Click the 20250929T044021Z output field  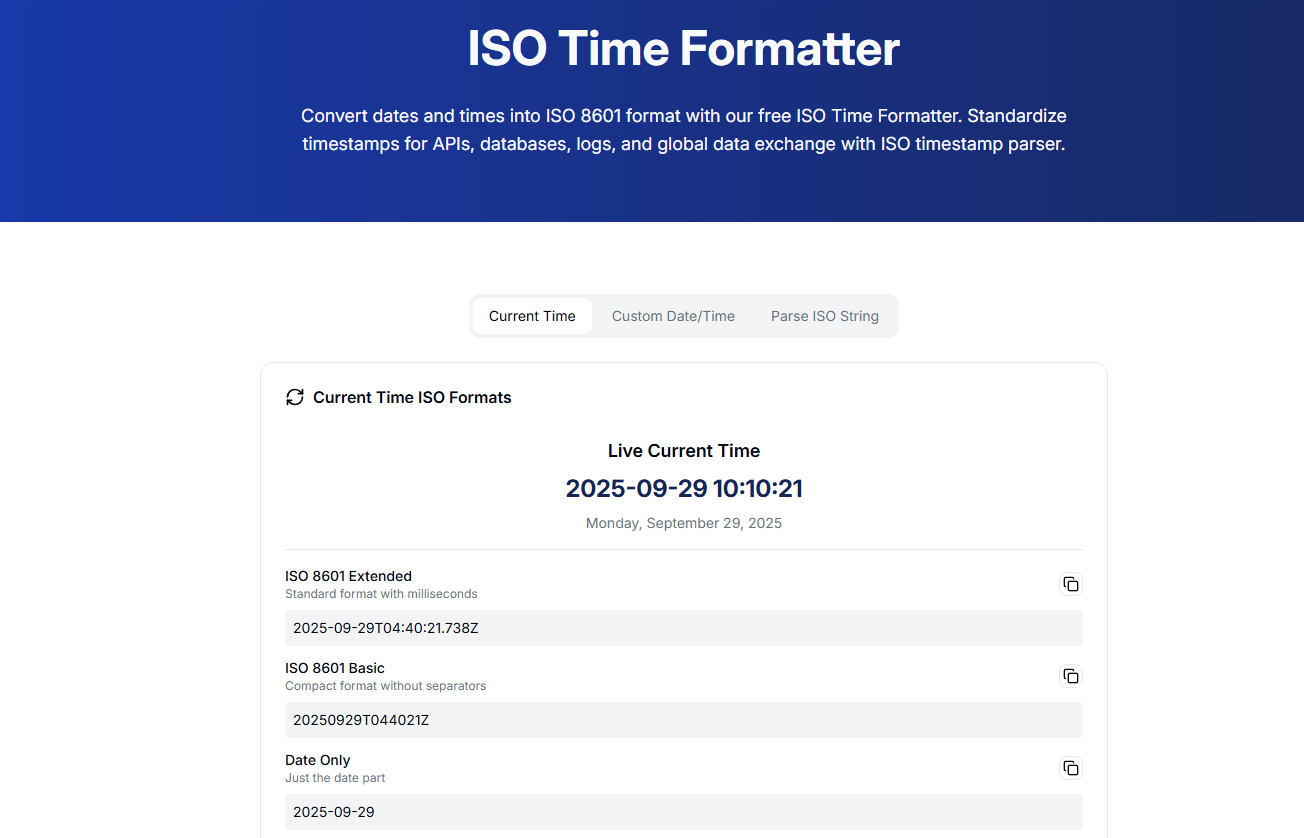[x=683, y=720]
